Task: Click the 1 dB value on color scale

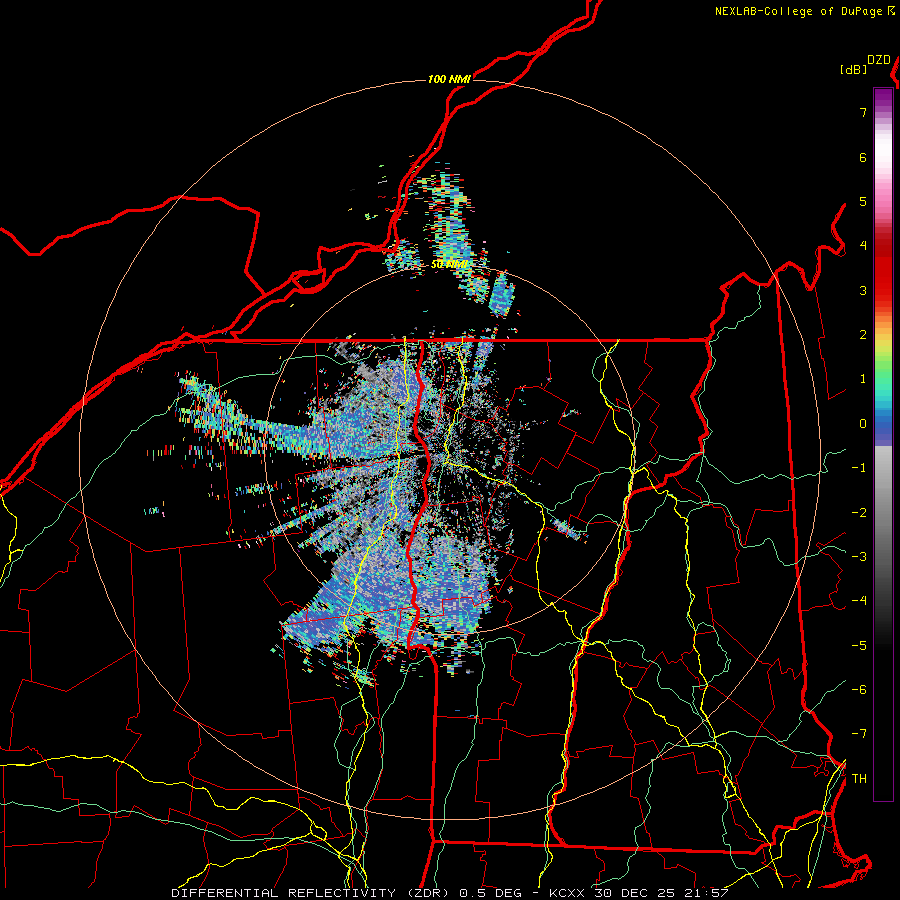Action: pos(863,379)
